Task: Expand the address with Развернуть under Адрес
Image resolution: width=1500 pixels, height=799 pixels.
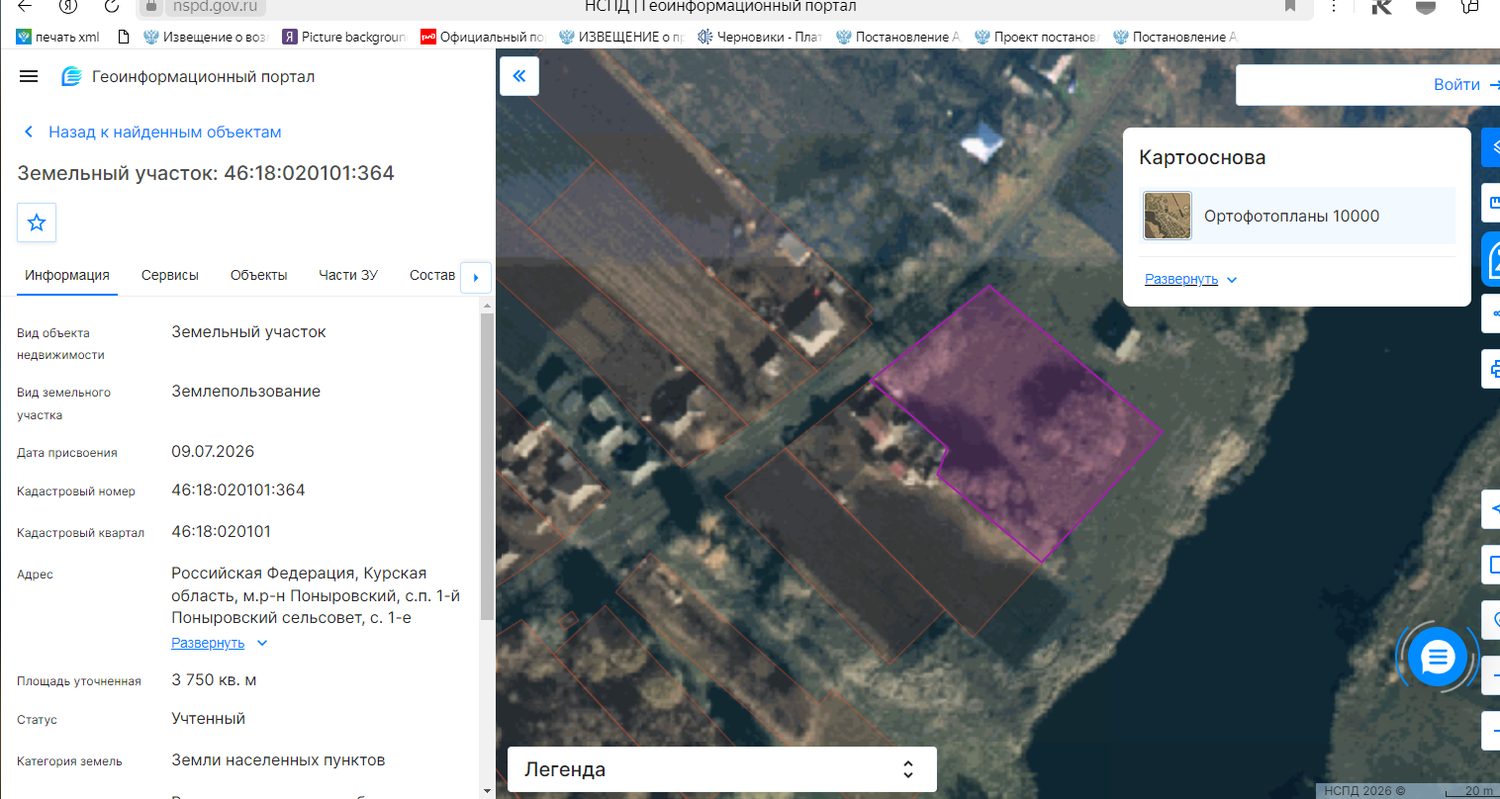Action: point(219,643)
